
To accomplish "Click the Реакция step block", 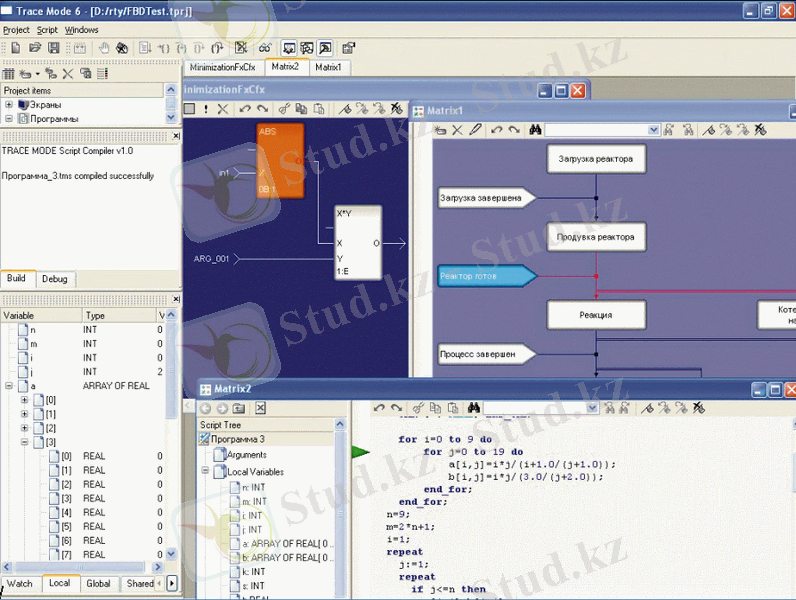I will [596, 314].
